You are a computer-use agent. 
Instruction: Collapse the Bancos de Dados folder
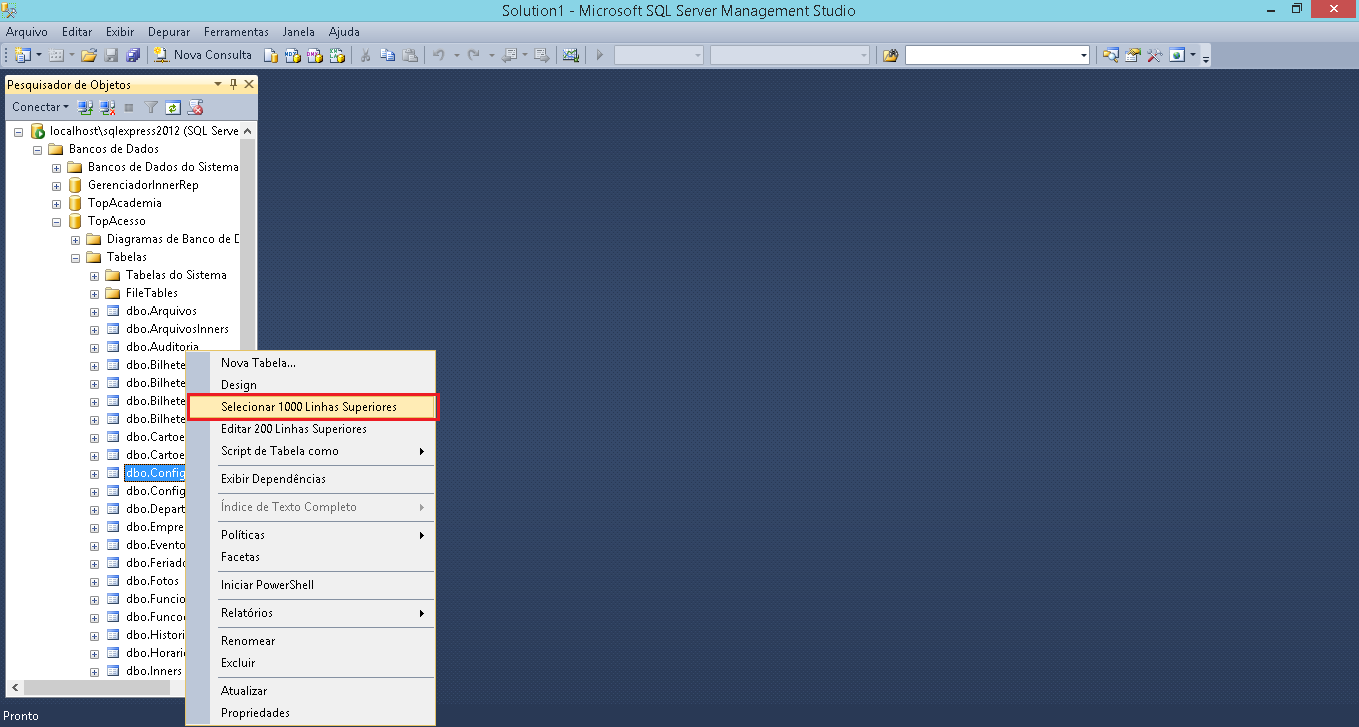pos(37,149)
